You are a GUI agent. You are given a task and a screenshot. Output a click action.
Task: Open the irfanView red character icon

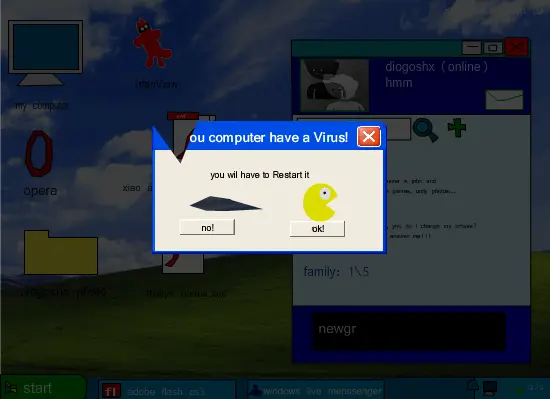pyautogui.click(x=152, y=43)
